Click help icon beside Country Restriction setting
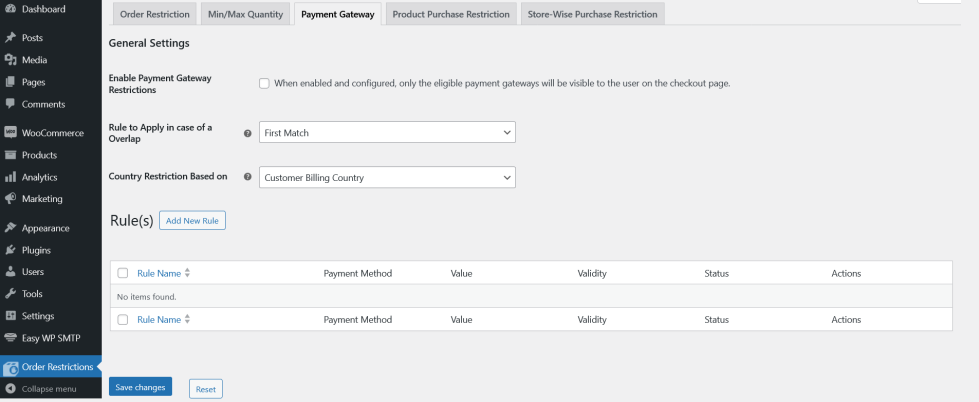Image resolution: width=979 pixels, height=402 pixels. 247,177
